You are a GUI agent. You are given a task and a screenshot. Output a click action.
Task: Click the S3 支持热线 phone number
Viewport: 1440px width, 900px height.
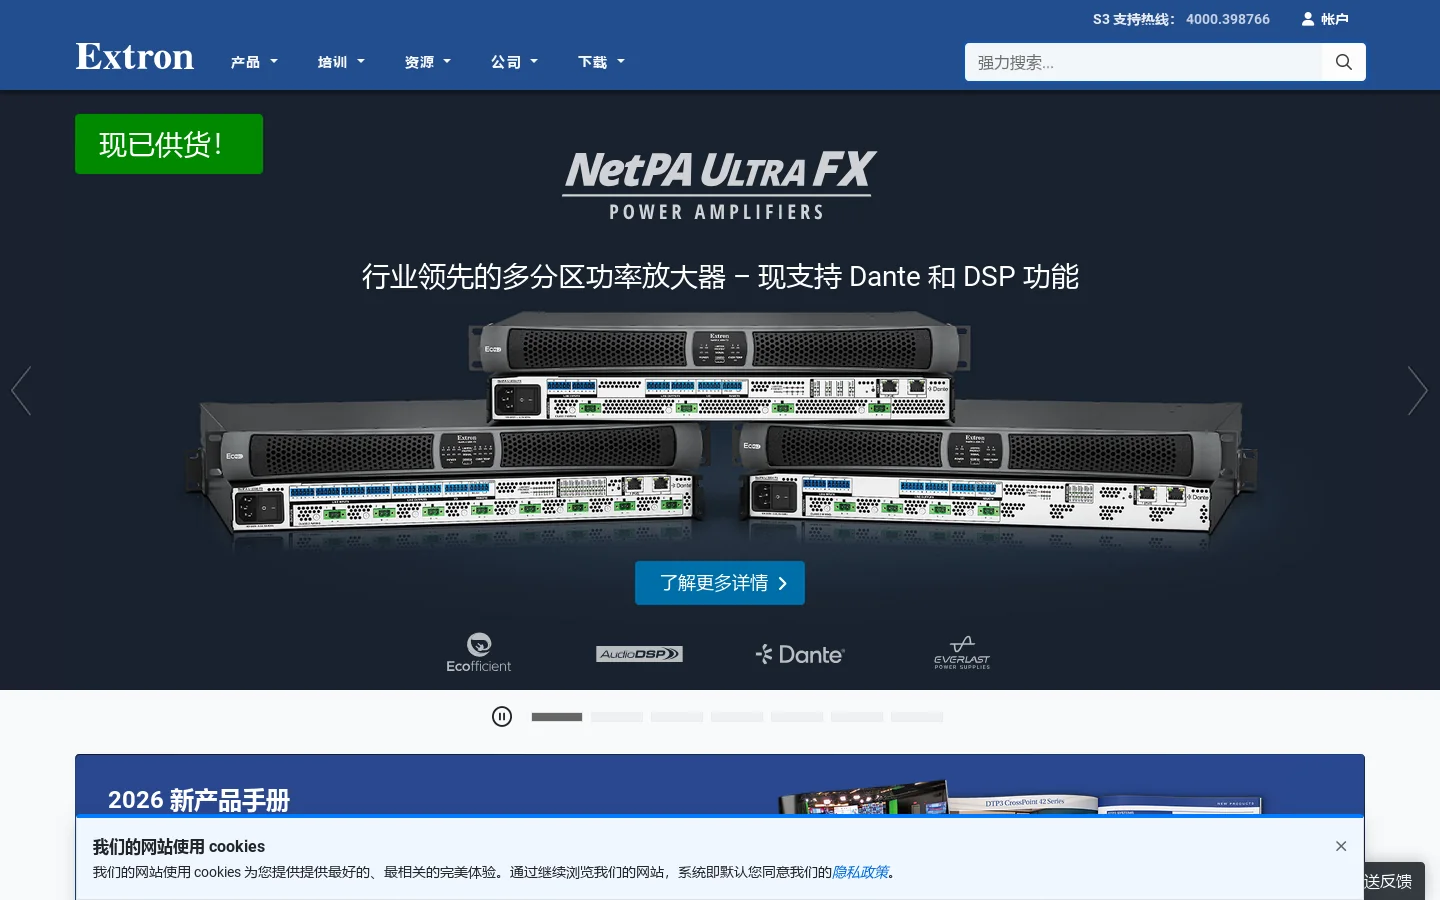(x=1228, y=19)
